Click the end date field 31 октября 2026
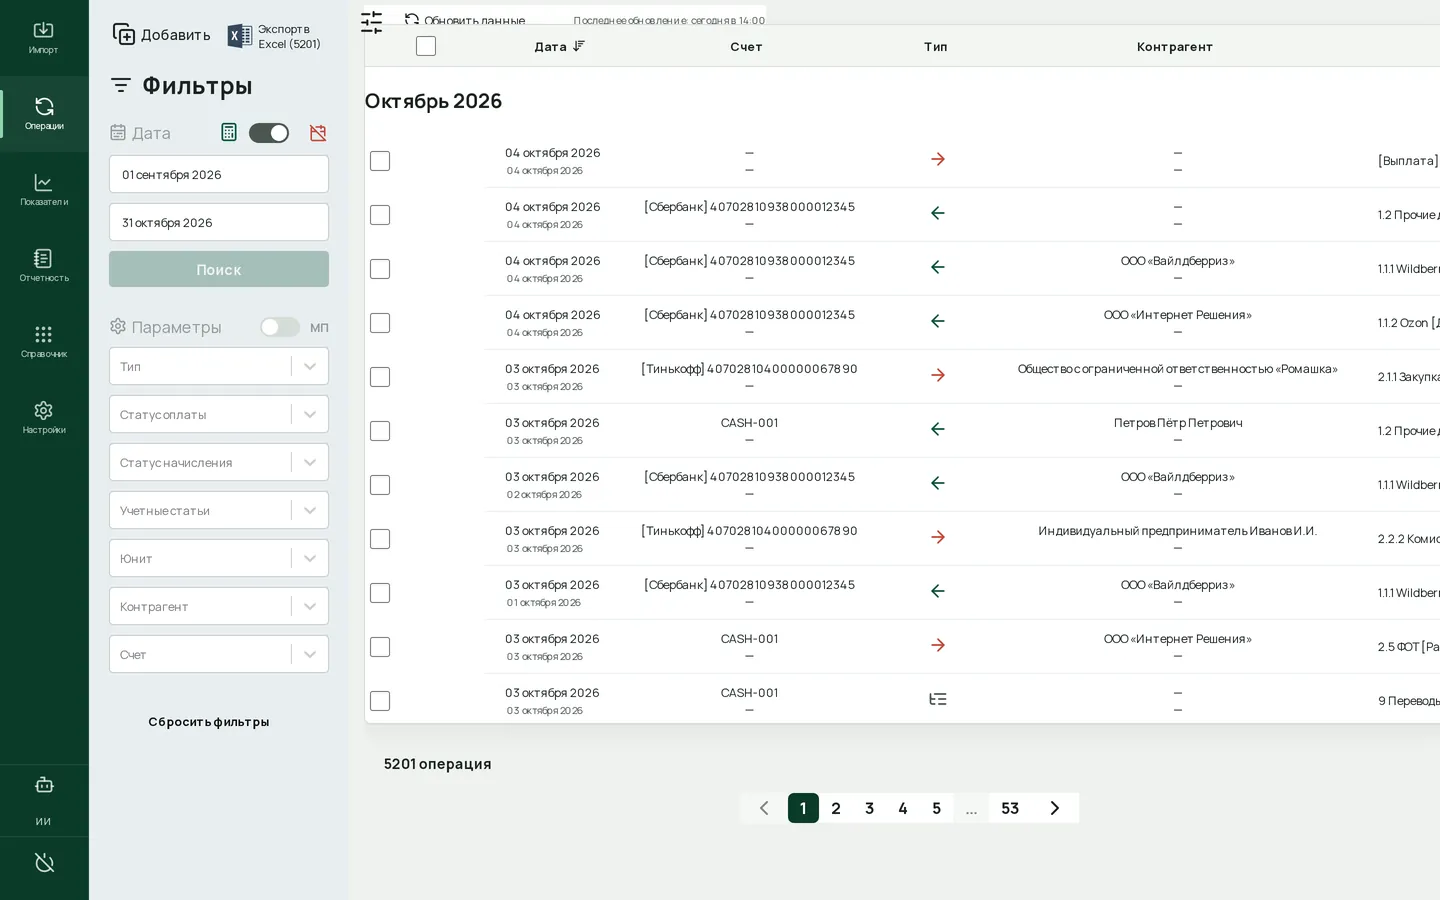 tap(219, 222)
